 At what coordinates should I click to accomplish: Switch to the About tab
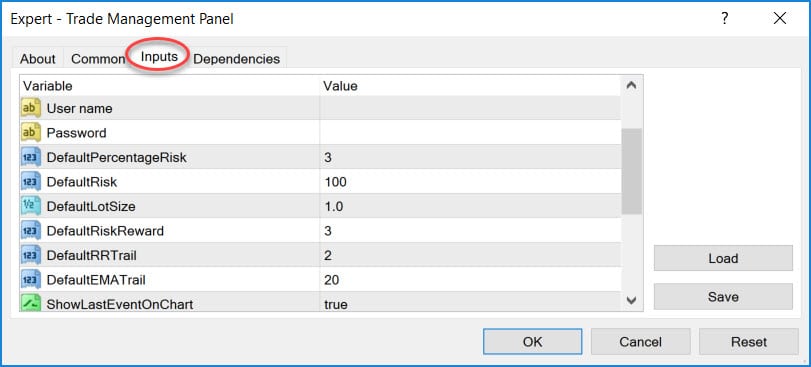point(38,59)
